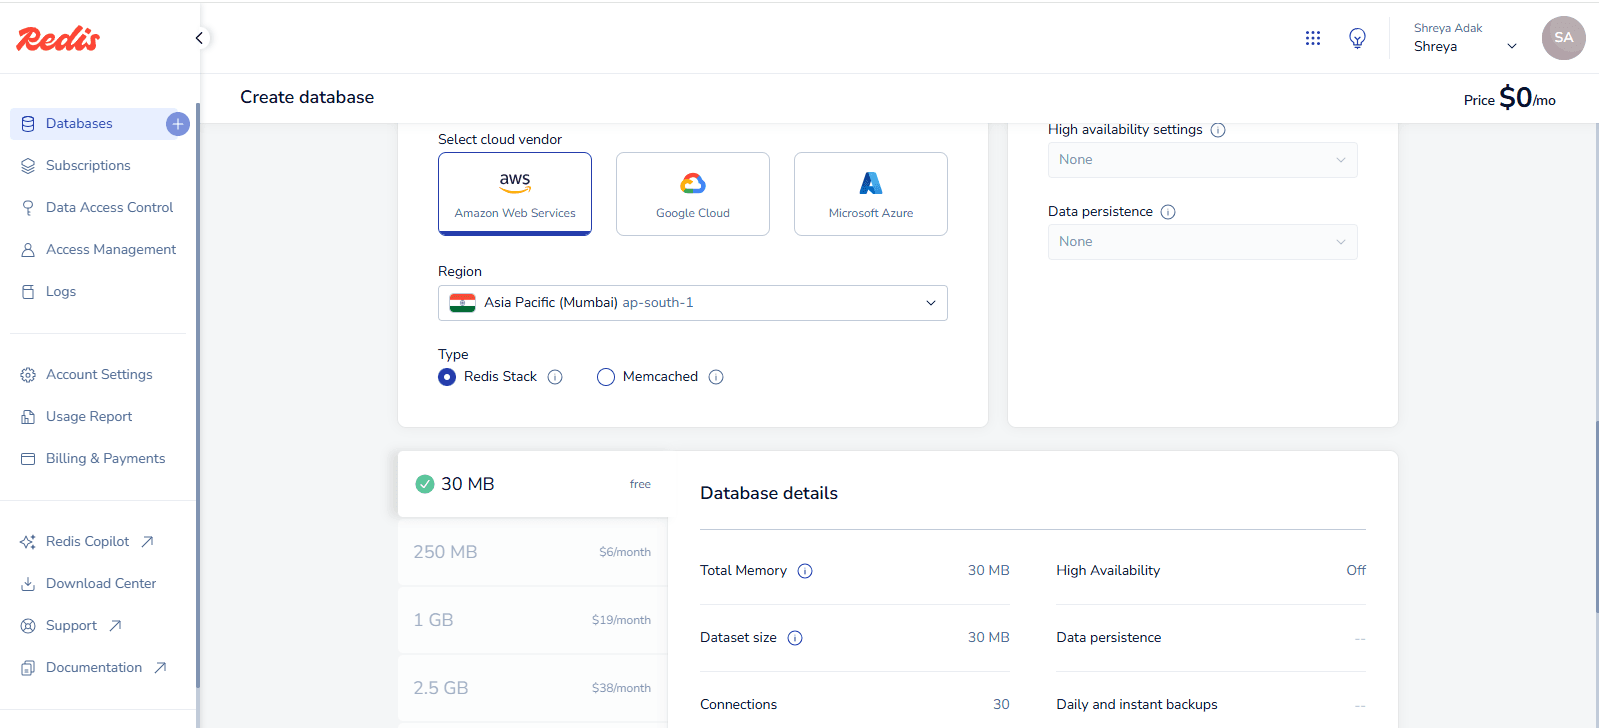Click info icon beside High availability settings
Viewport: 1599px width, 728px height.
[1218, 130]
